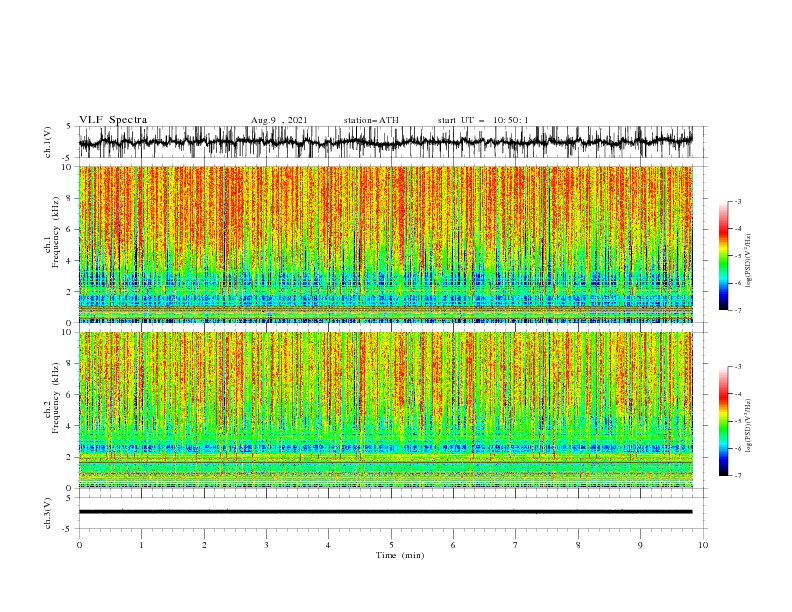Click the time axis tick label 4

328,545
